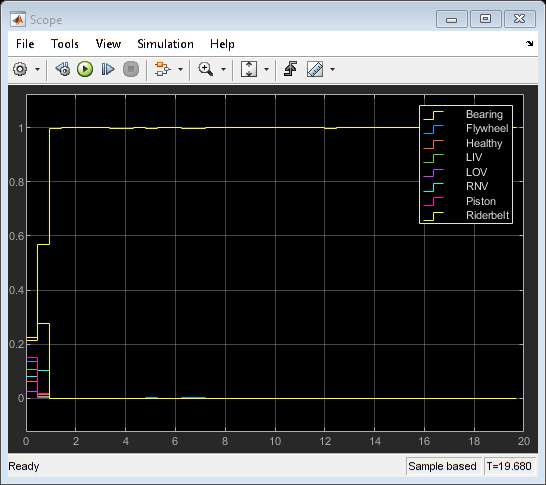The width and height of the screenshot is (546, 485).
Task: Start simulation with green Run button
Action: 85,69
